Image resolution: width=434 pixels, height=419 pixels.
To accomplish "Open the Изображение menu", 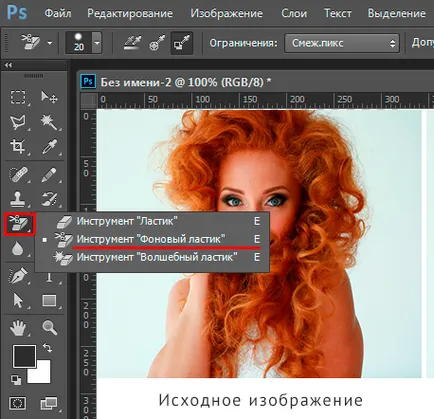I will point(227,13).
